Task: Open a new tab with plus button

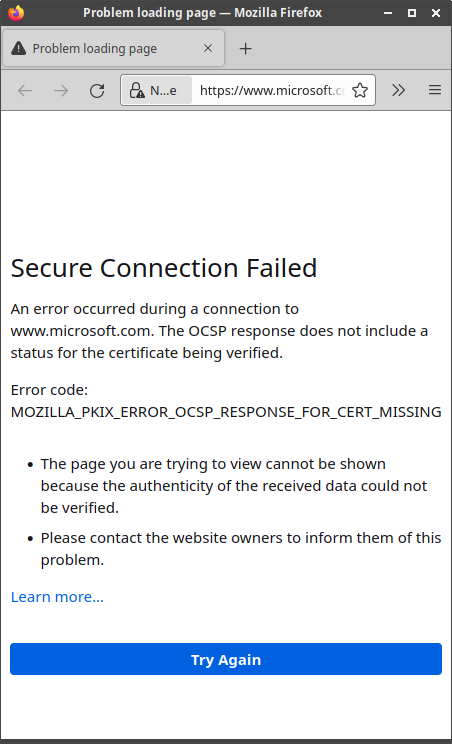Action: click(x=245, y=48)
